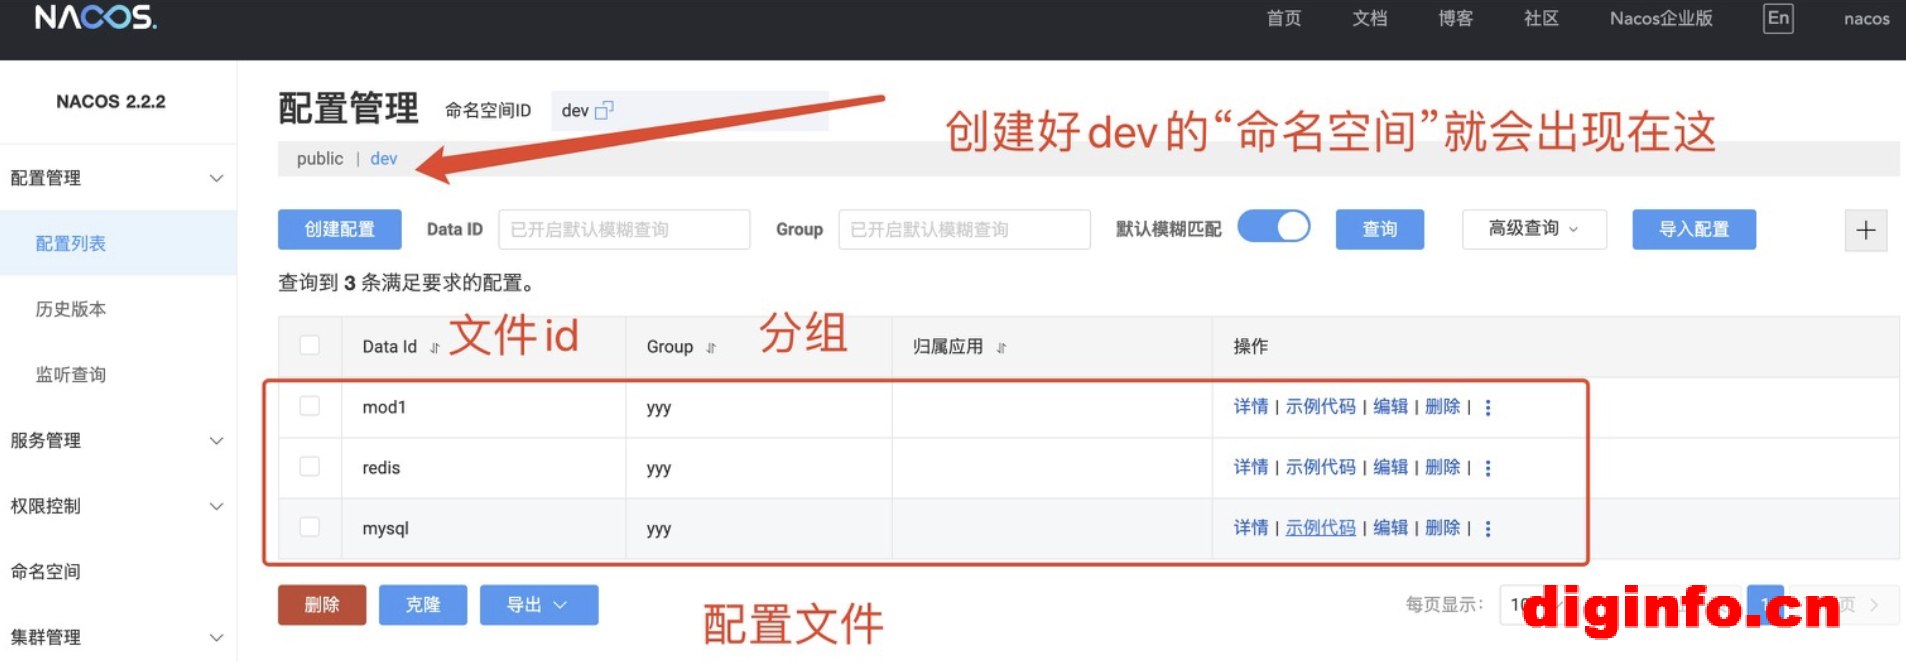The height and width of the screenshot is (662, 1906).
Task: Switch to public namespace tab
Action: 320,159
